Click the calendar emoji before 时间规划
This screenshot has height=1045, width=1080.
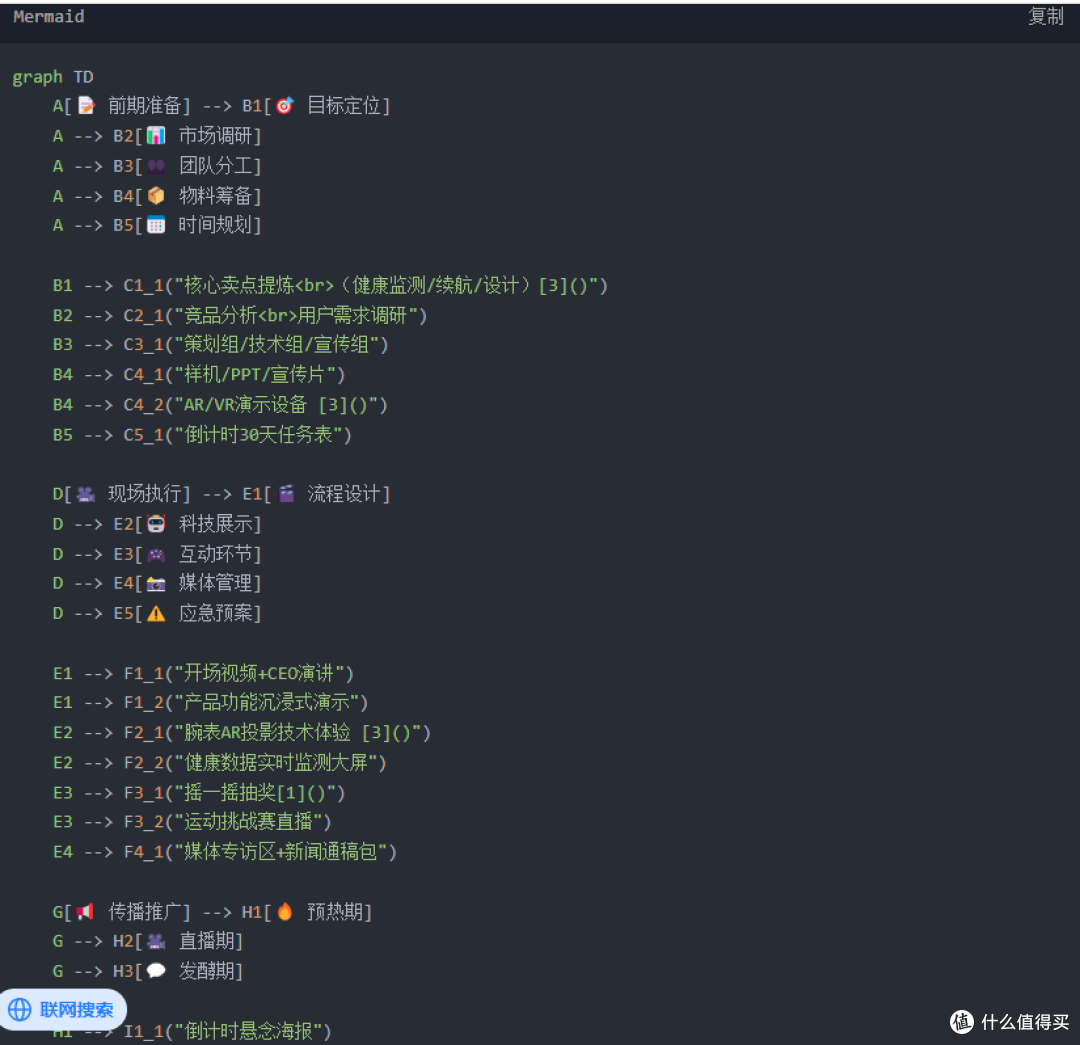click(156, 225)
